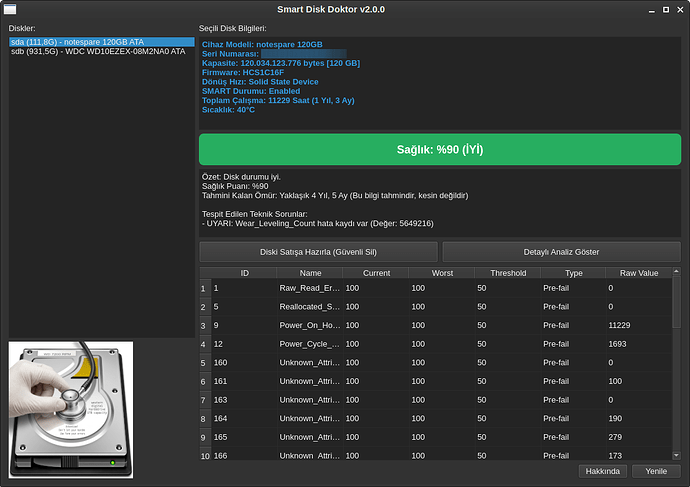This screenshot has height=487, width=690.
Task: Click the Hakkında button
Action: coord(602,471)
